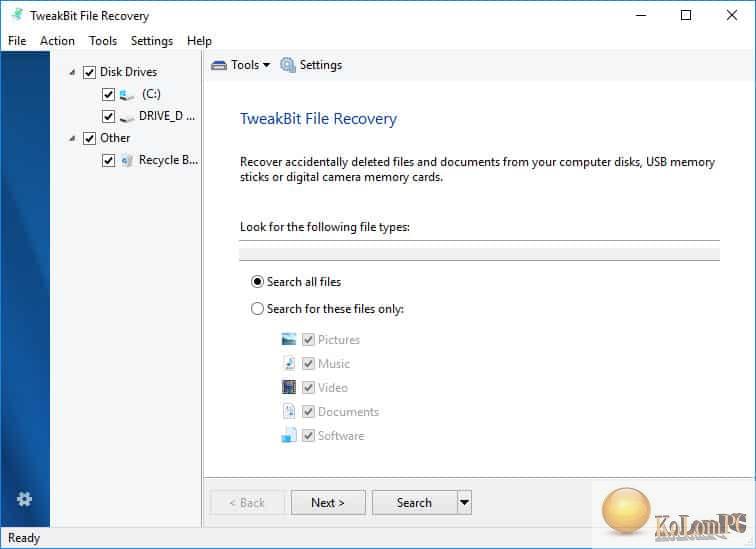Click the Software file type icon
756x549 pixels.
coord(289,435)
